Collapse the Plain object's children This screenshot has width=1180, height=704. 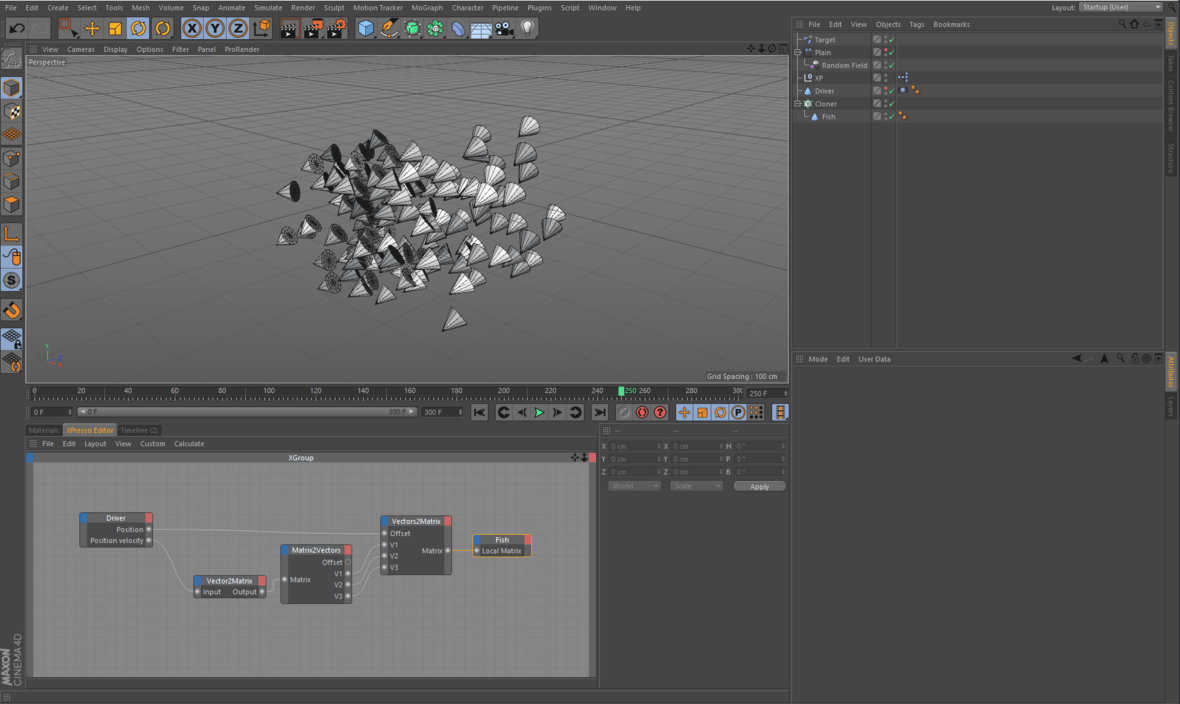pyautogui.click(x=797, y=52)
